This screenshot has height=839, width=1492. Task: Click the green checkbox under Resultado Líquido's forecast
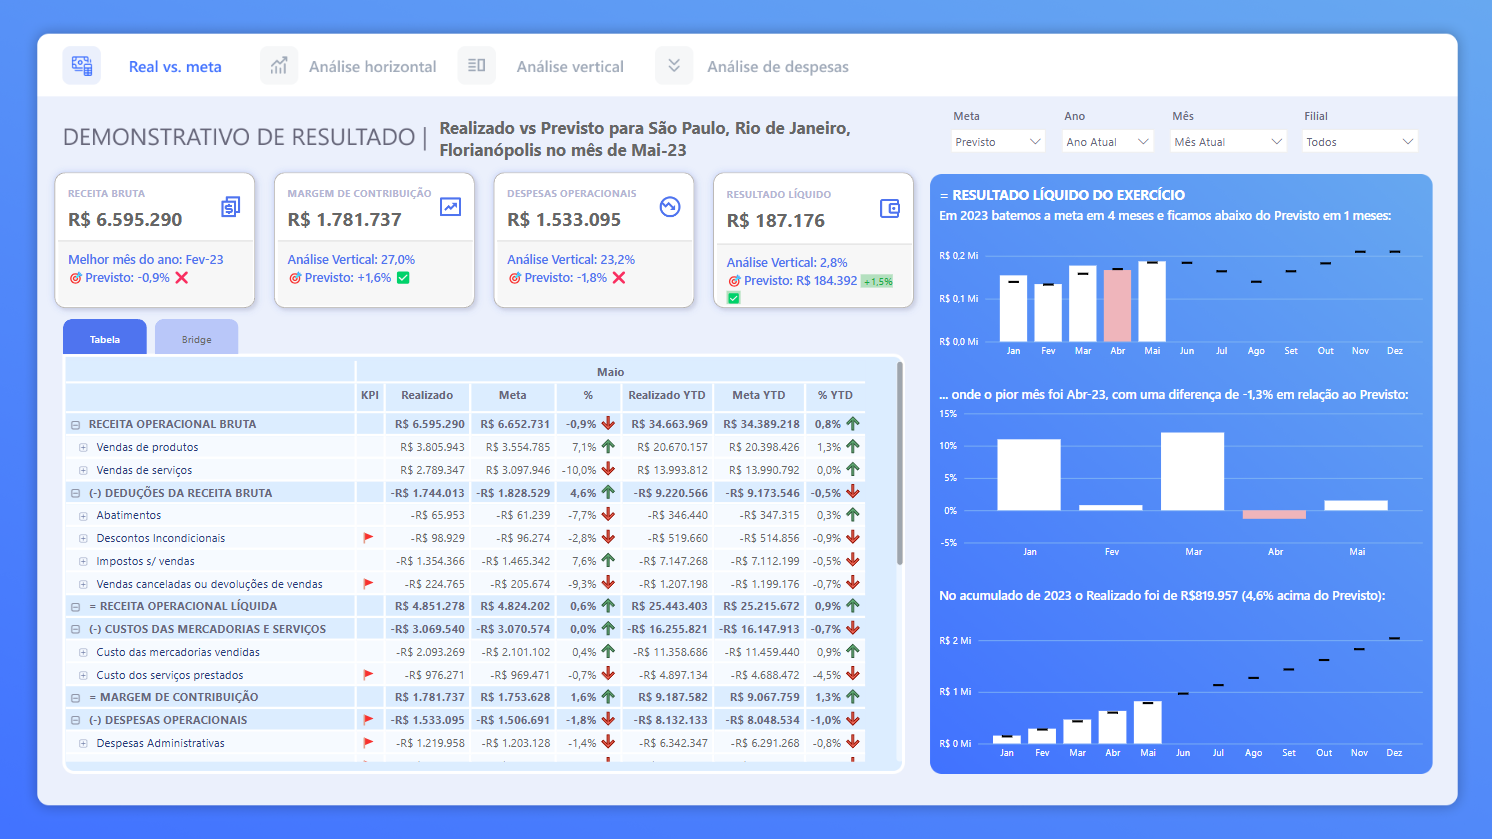733,297
